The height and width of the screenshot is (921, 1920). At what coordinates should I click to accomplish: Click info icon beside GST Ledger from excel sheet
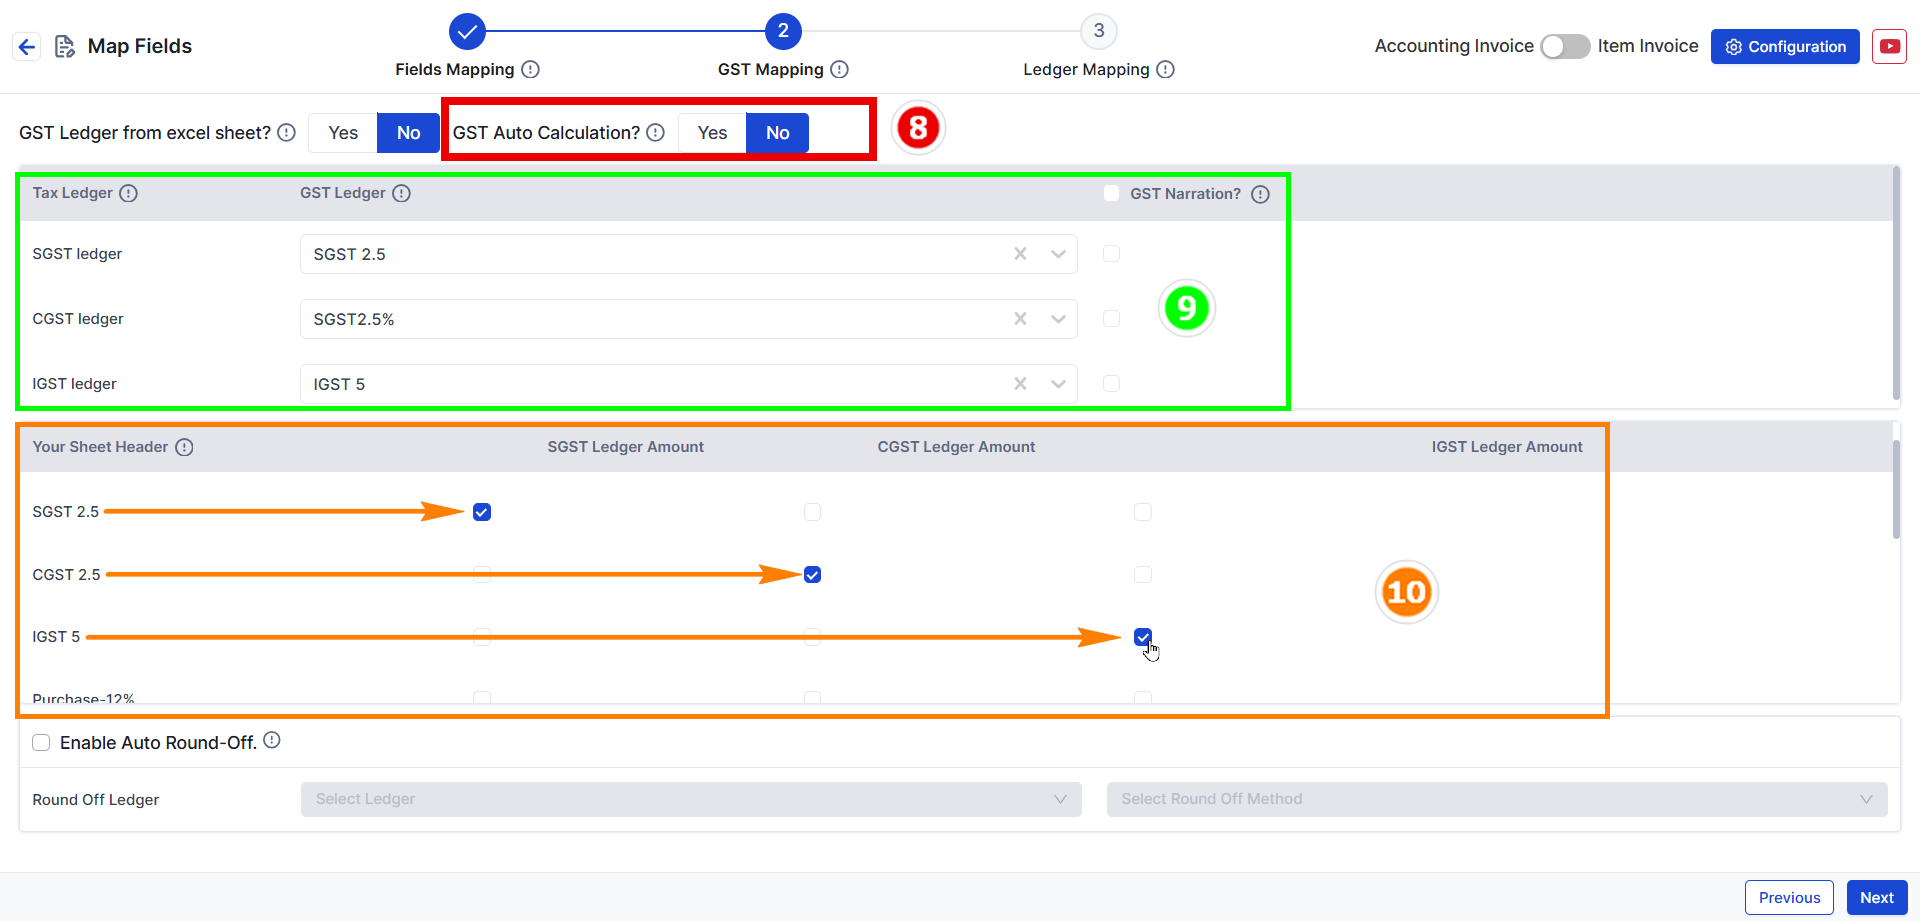point(287,133)
